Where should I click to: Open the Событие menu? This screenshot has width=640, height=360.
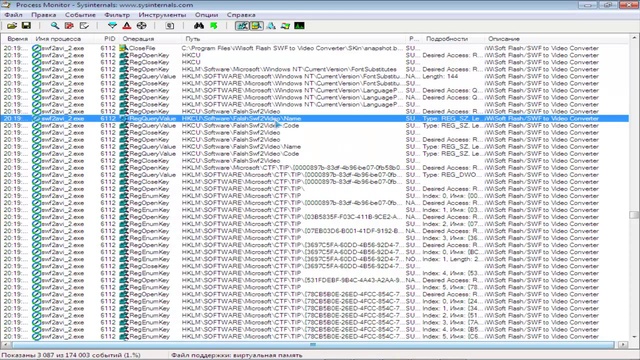pos(80,15)
